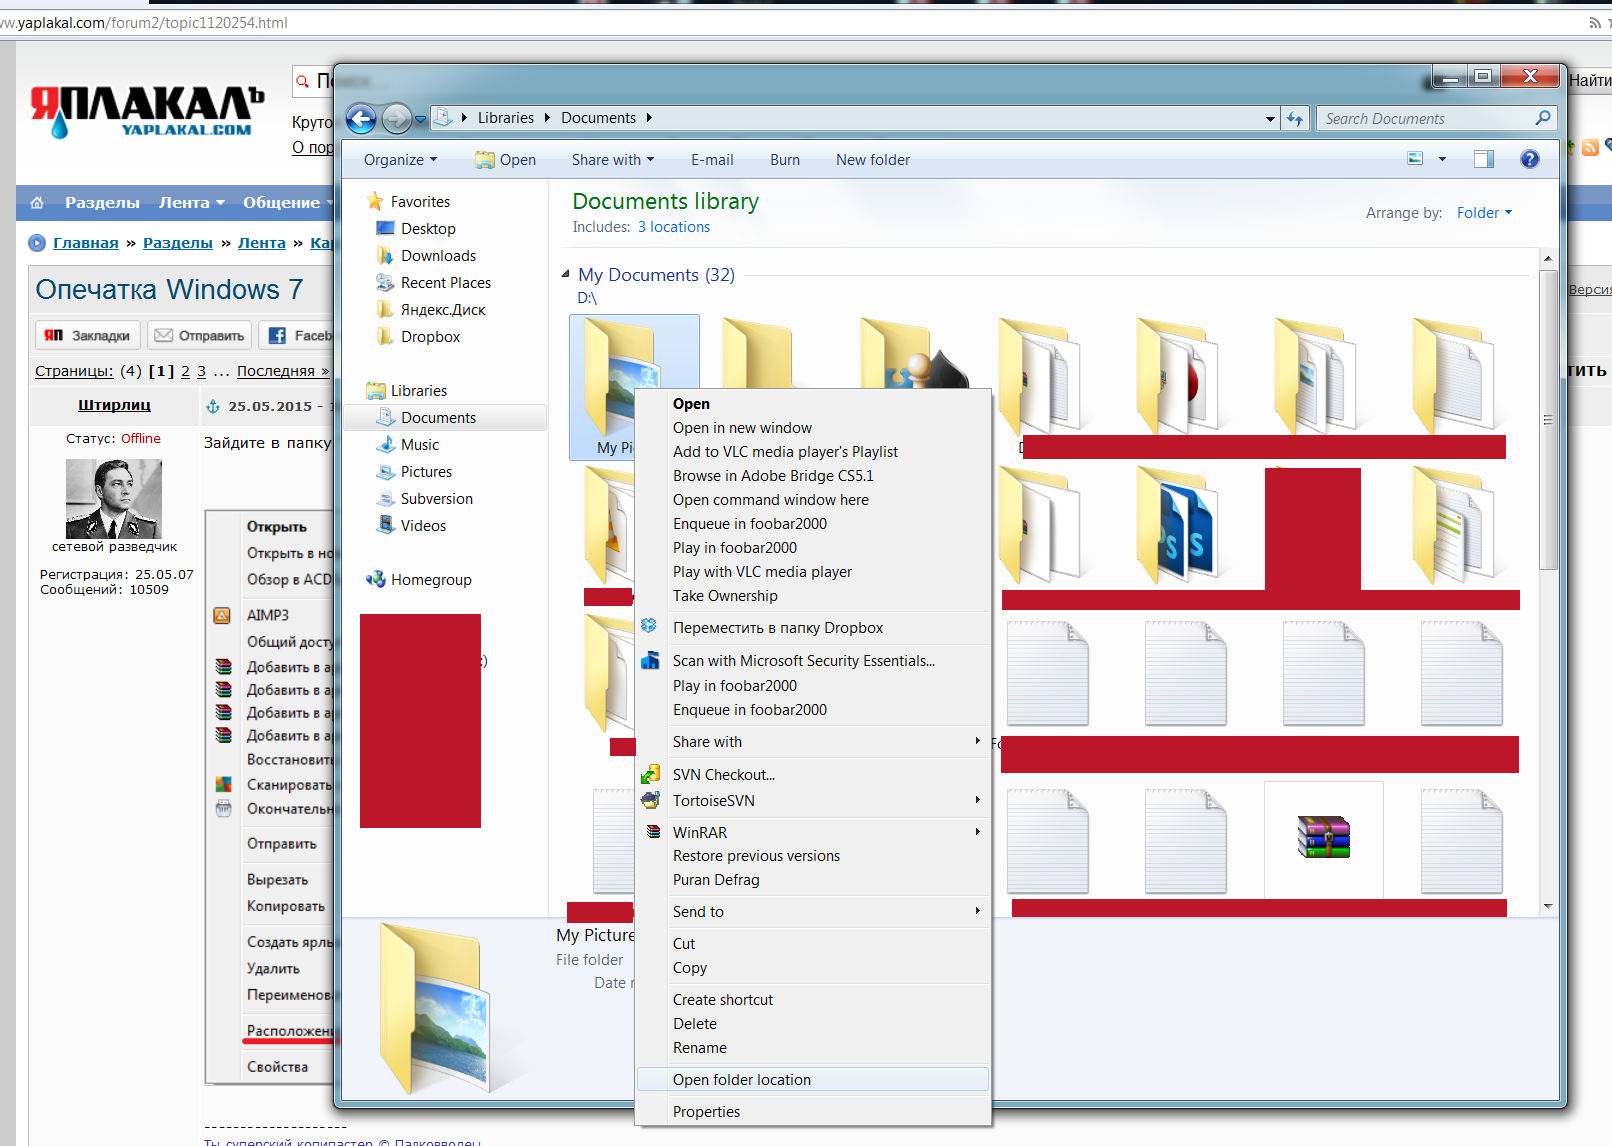Open Music library in navigation pane
Screen dimensions: 1612x1146
[420, 445]
